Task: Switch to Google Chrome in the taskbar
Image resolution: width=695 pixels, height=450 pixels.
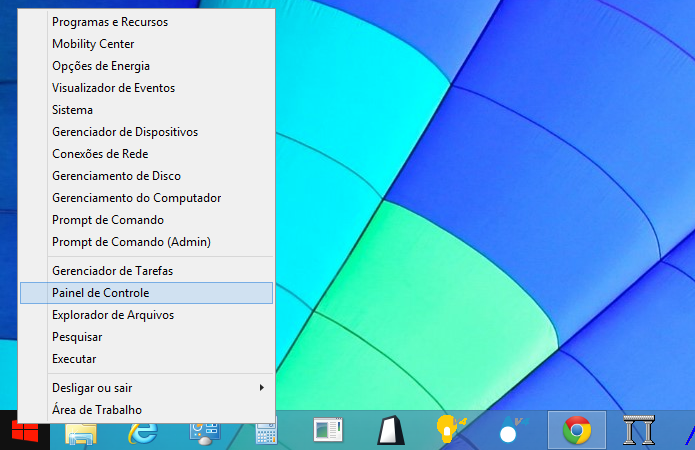Action: pos(577,430)
